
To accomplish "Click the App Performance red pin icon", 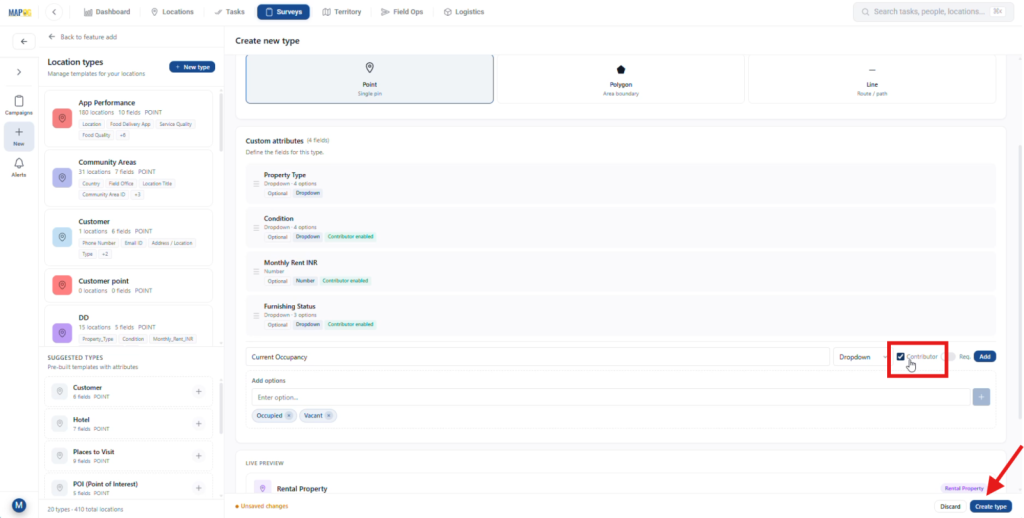I will point(62,118).
